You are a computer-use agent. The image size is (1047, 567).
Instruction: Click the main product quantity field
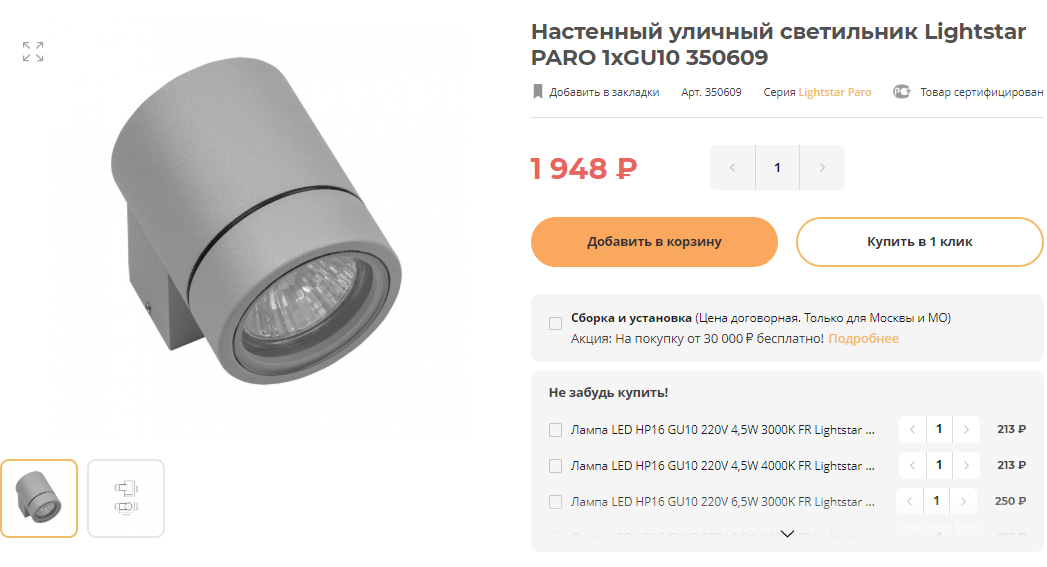pyautogui.click(x=777, y=168)
